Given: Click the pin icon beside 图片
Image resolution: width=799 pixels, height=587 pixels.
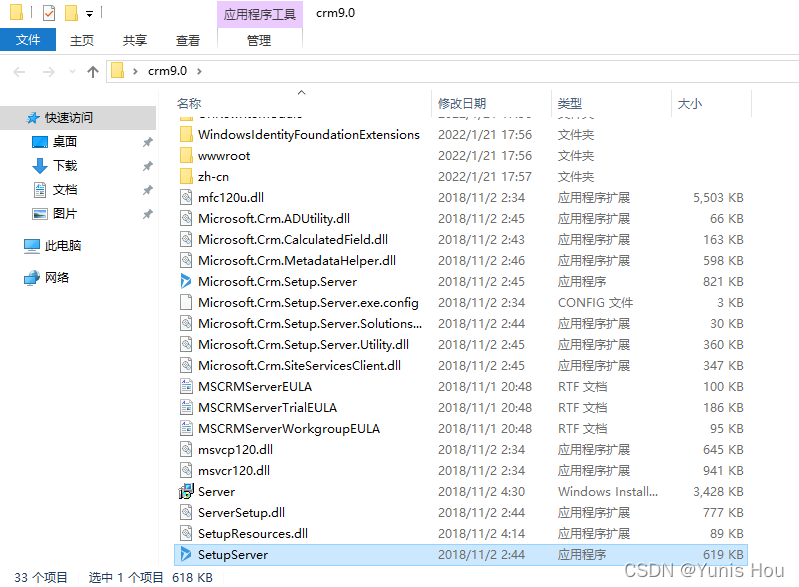Looking at the screenshot, I should point(148,214).
